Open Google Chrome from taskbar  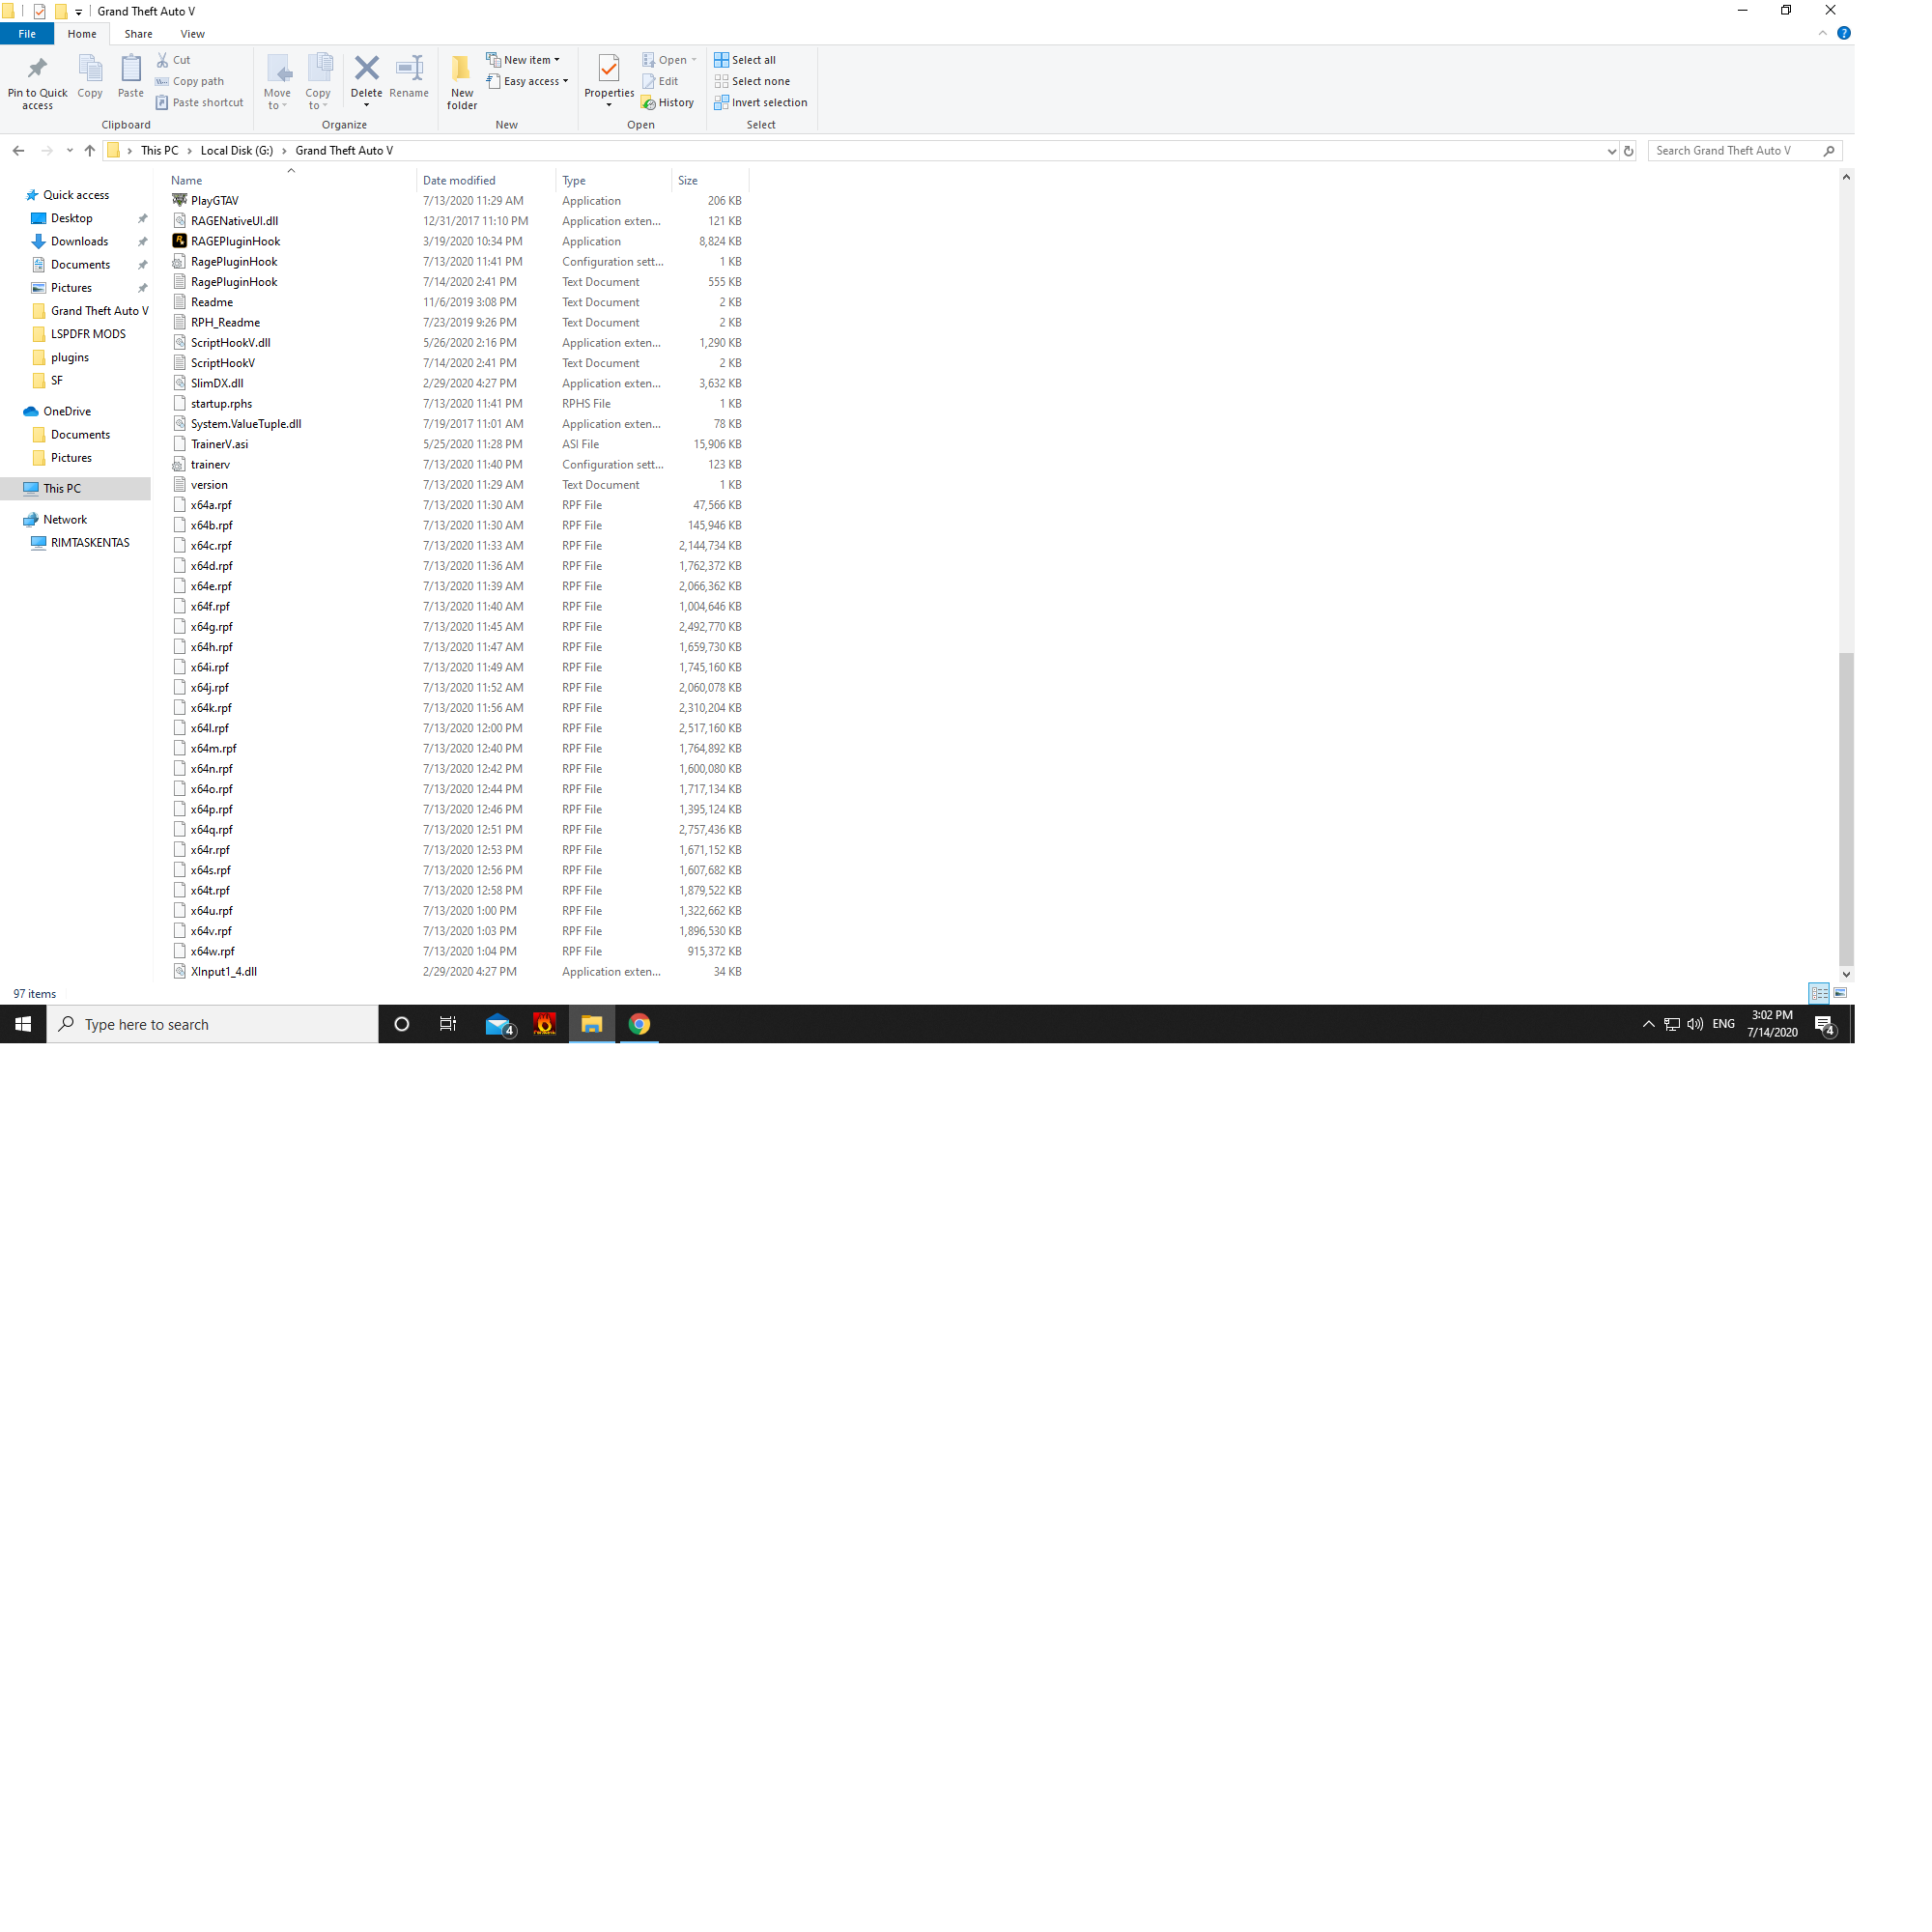point(639,1024)
